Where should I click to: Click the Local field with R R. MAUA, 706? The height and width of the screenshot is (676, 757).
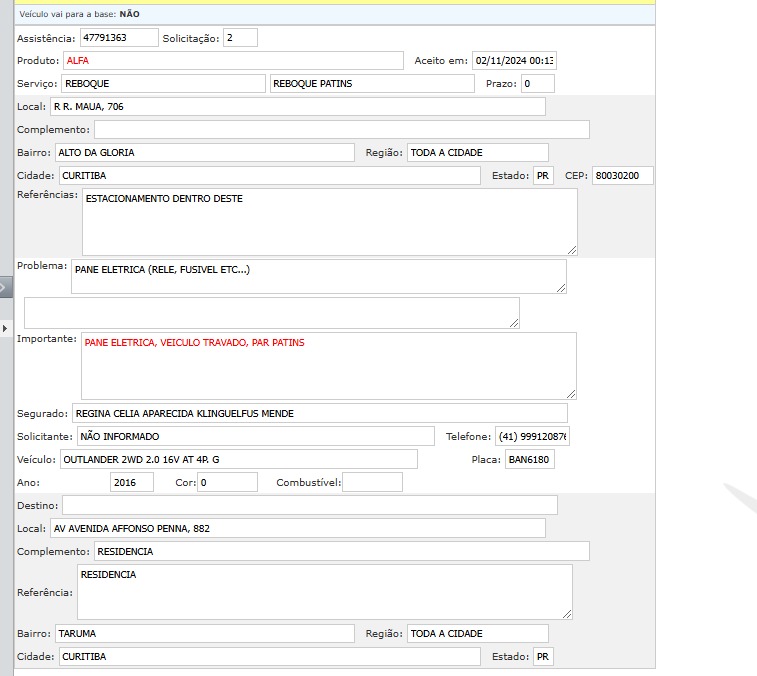point(297,106)
